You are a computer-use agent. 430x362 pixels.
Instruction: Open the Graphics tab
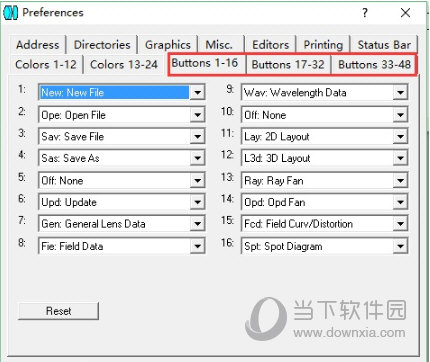tap(168, 45)
